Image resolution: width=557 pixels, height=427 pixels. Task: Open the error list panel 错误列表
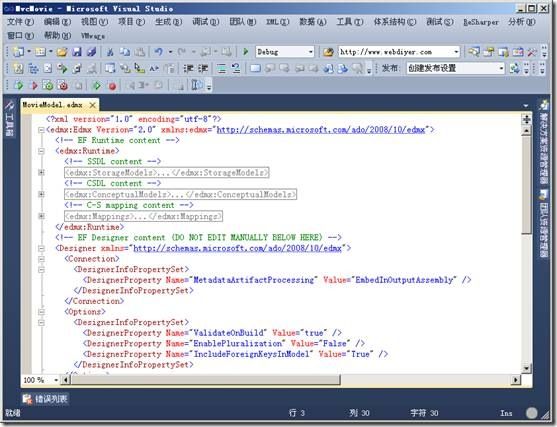click(45, 399)
